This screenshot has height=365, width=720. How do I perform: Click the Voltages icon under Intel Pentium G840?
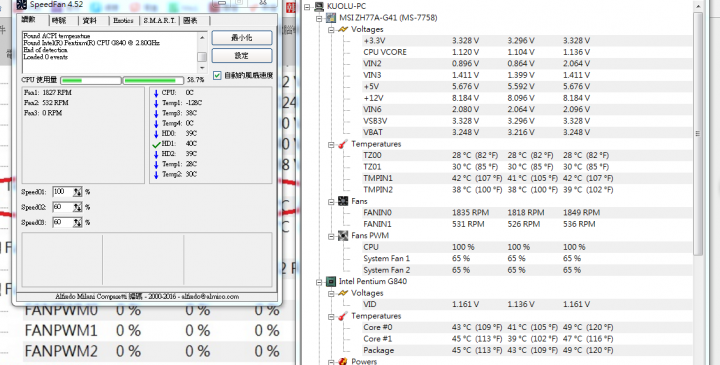pyautogui.click(x=343, y=293)
